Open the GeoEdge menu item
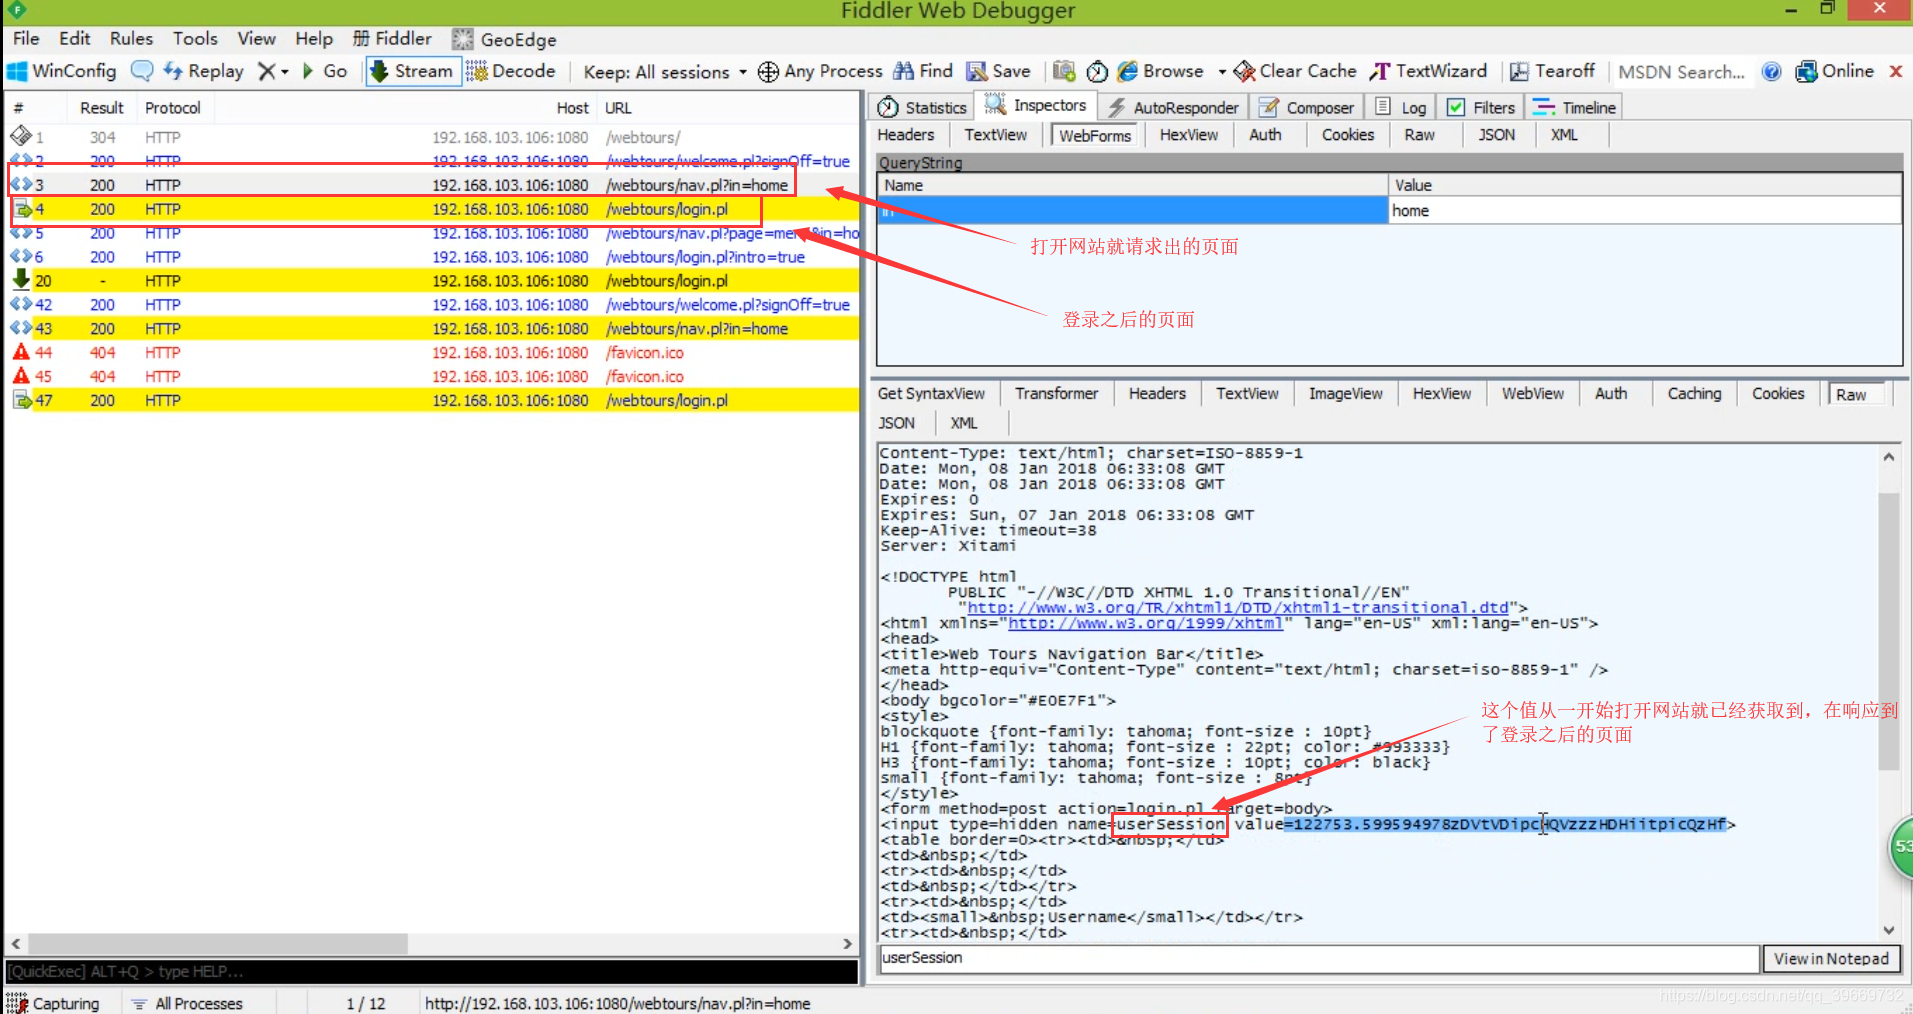The width and height of the screenshot is (1913, 1014). (x=505, y=39)
